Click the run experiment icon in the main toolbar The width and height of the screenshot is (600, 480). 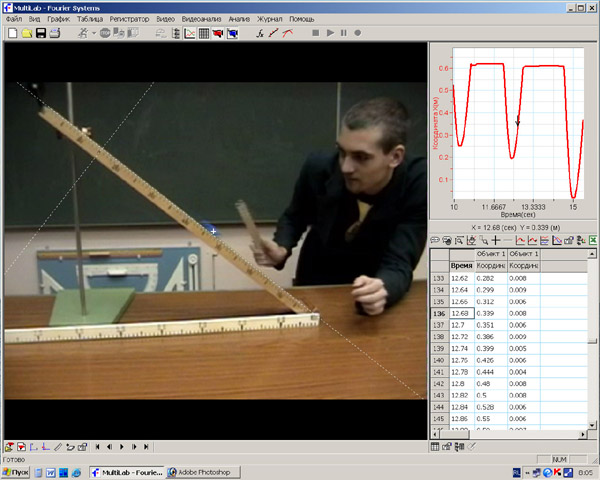pyautogui.click(x=82, y=33)
